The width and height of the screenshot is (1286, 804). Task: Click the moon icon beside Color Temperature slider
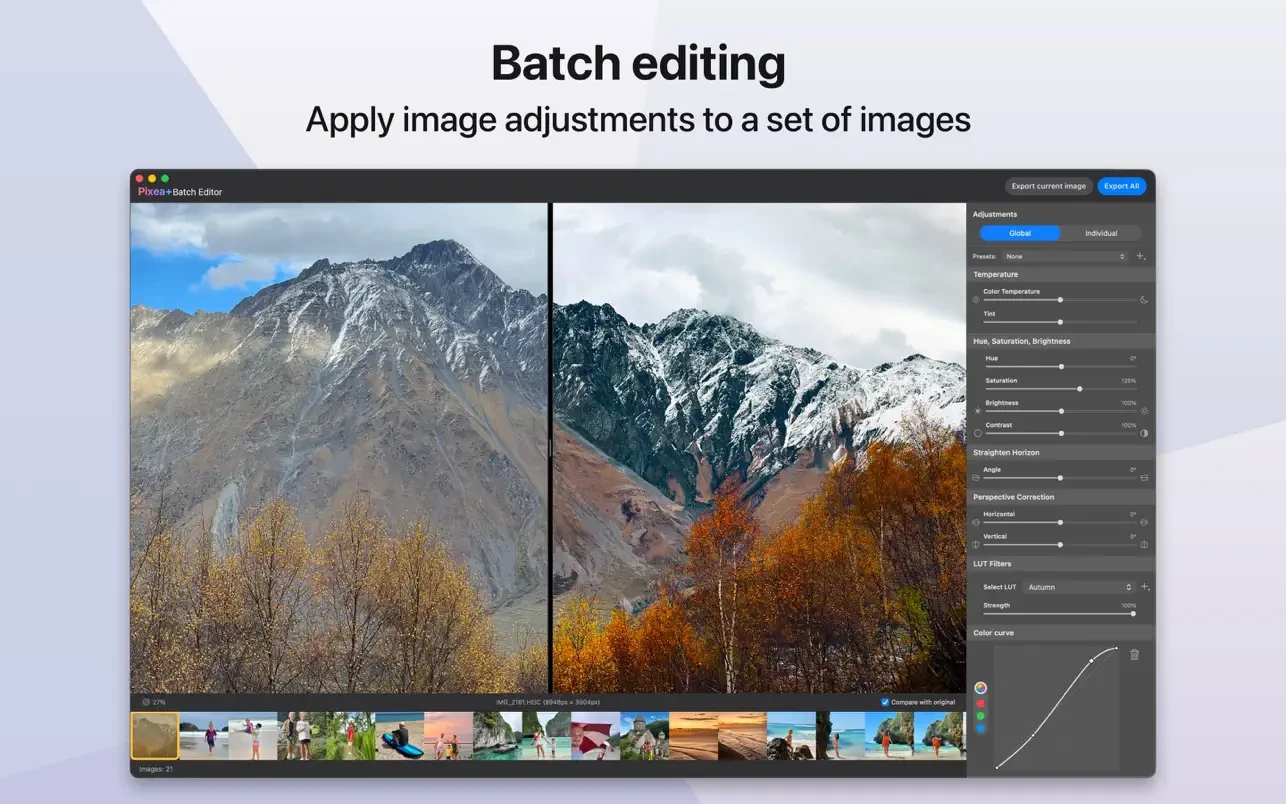pyautogui.click(x=1145, y=300)
